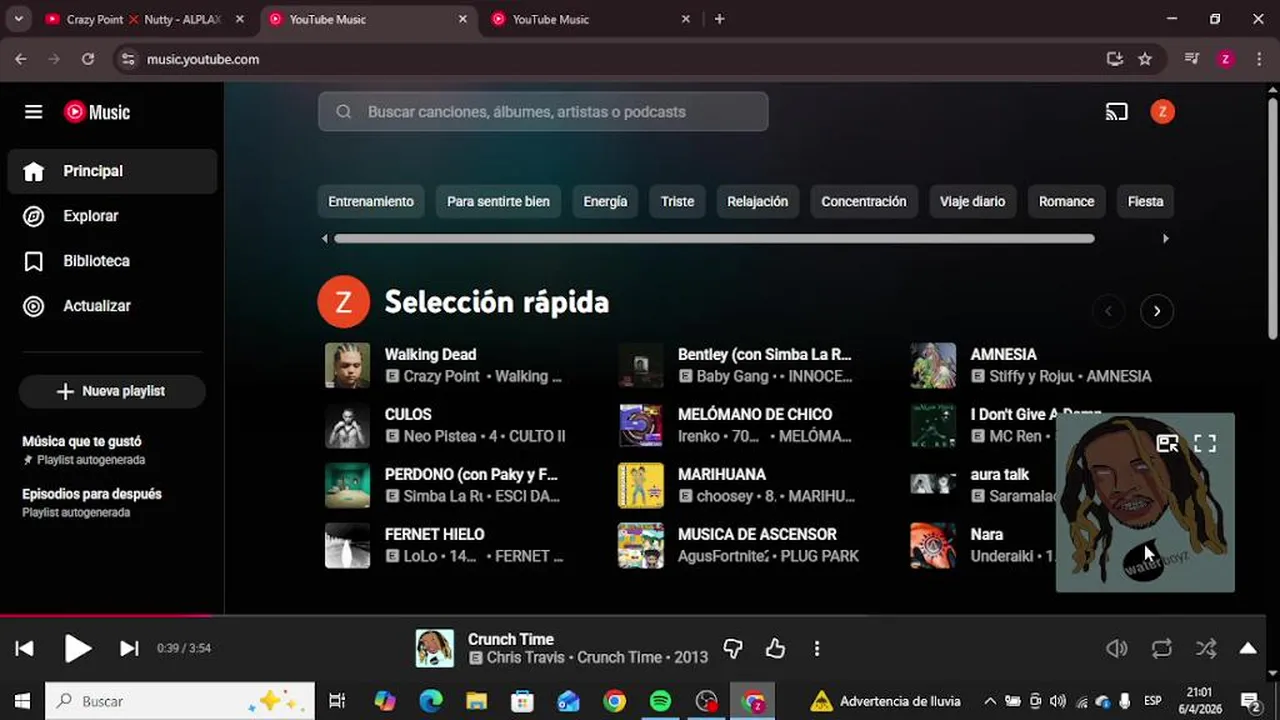Open the Actualizar section
The image size is (1280, 720).
tap(112, 306)
